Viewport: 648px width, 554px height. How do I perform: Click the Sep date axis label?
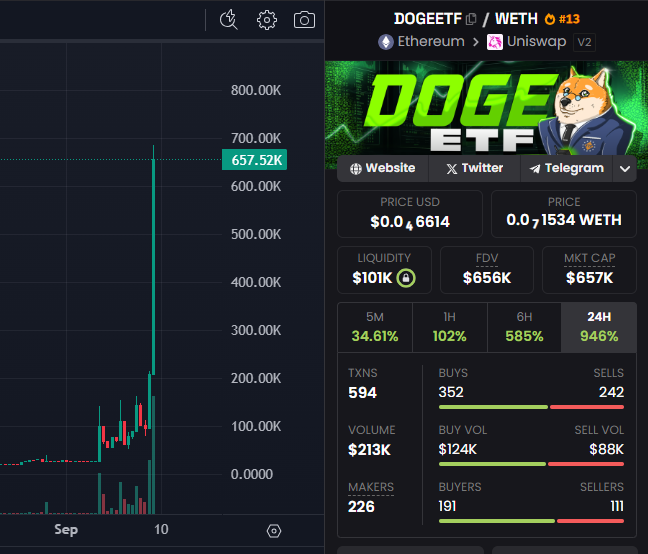tap(66, 529)
